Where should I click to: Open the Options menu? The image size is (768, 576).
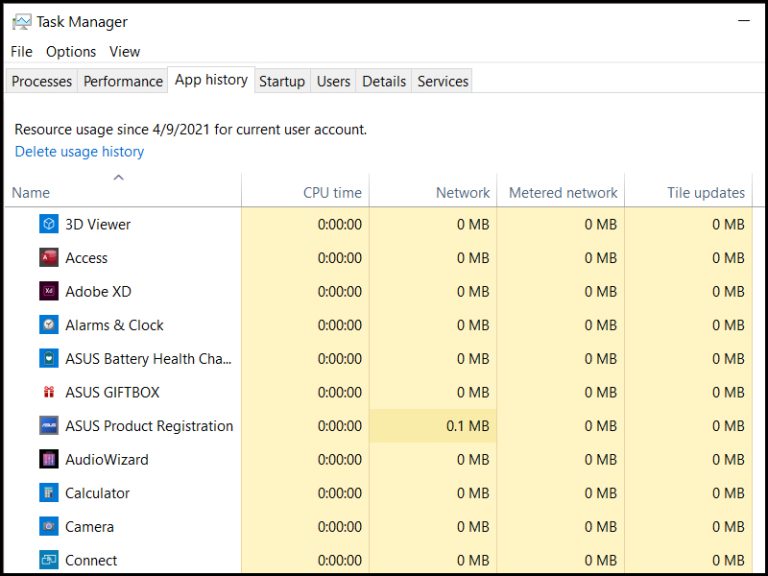(71, 51)
